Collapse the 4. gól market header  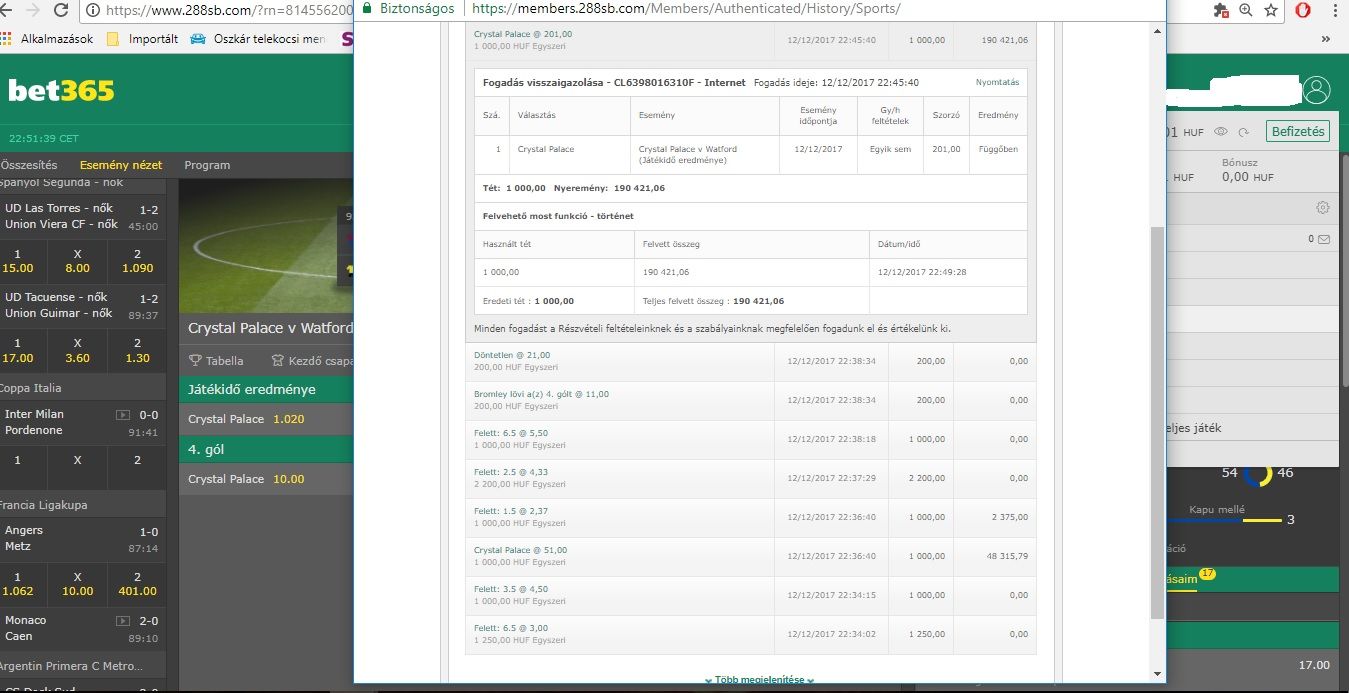click(266, 450)
